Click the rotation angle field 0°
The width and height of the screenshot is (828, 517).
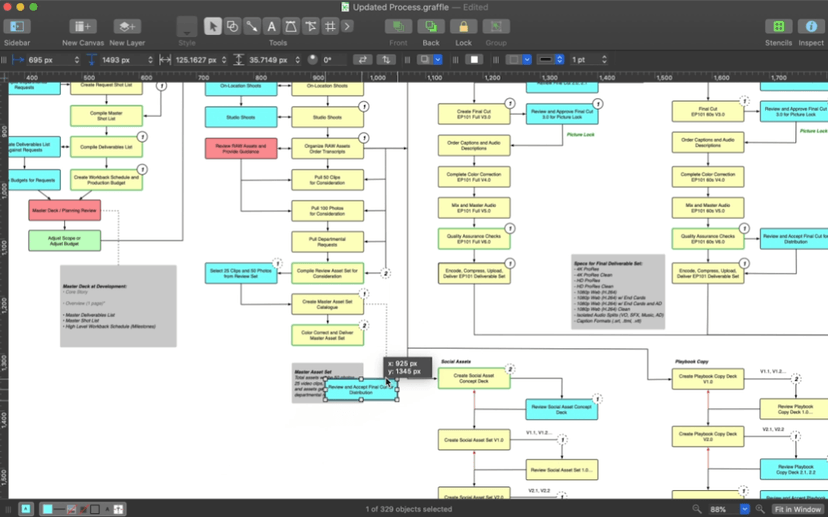click(x=334, y=60)
